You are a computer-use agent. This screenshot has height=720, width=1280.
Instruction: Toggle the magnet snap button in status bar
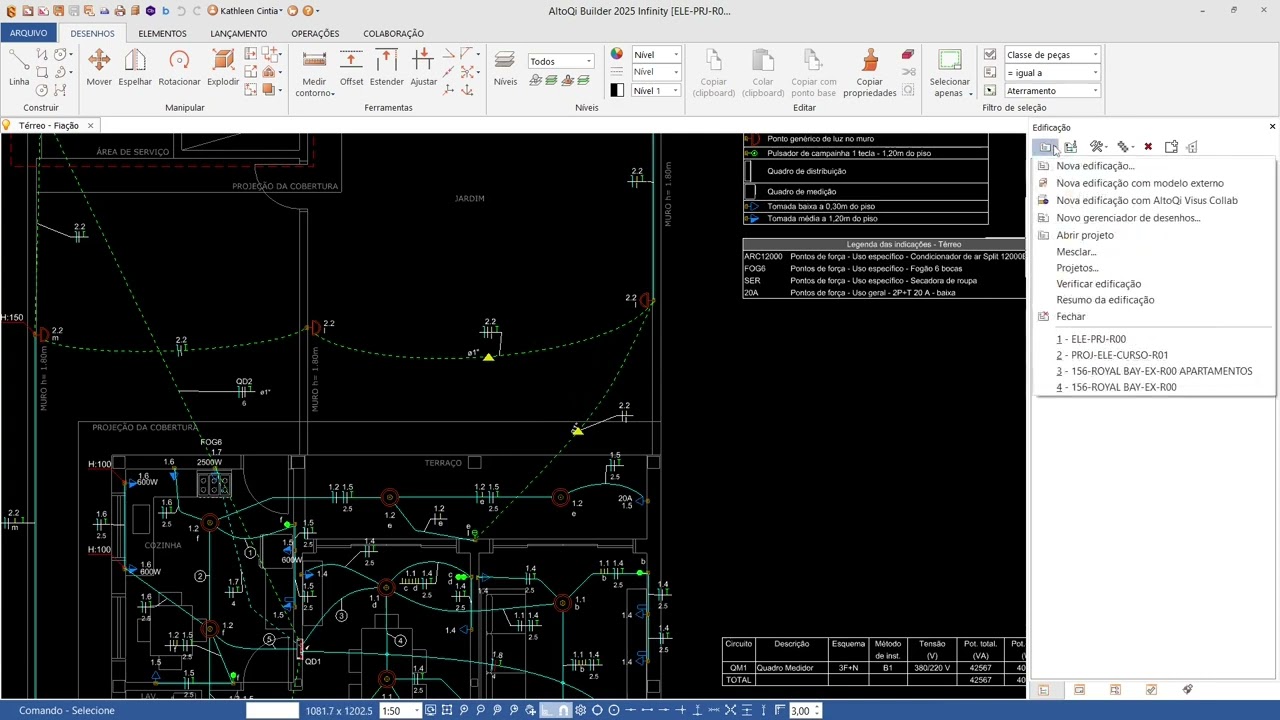564,711
